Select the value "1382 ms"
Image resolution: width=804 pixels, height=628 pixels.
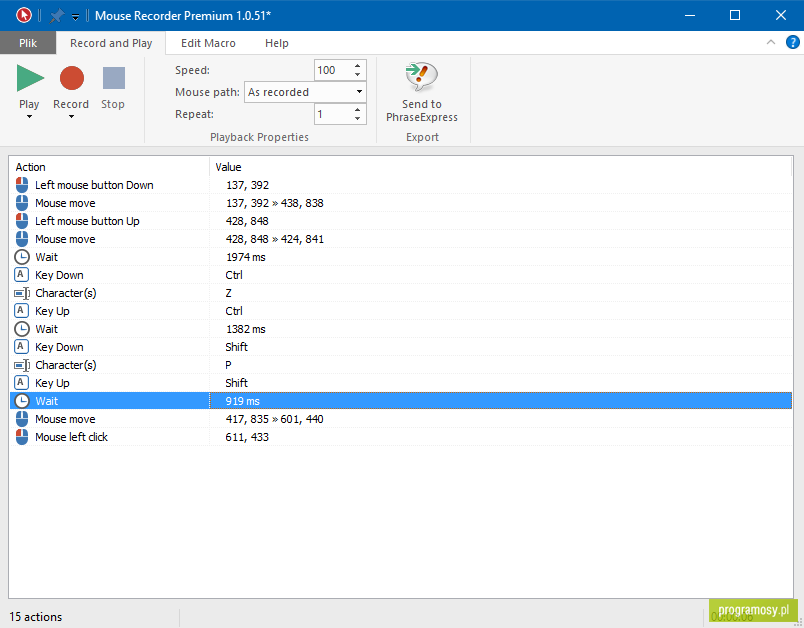point(246,329)
